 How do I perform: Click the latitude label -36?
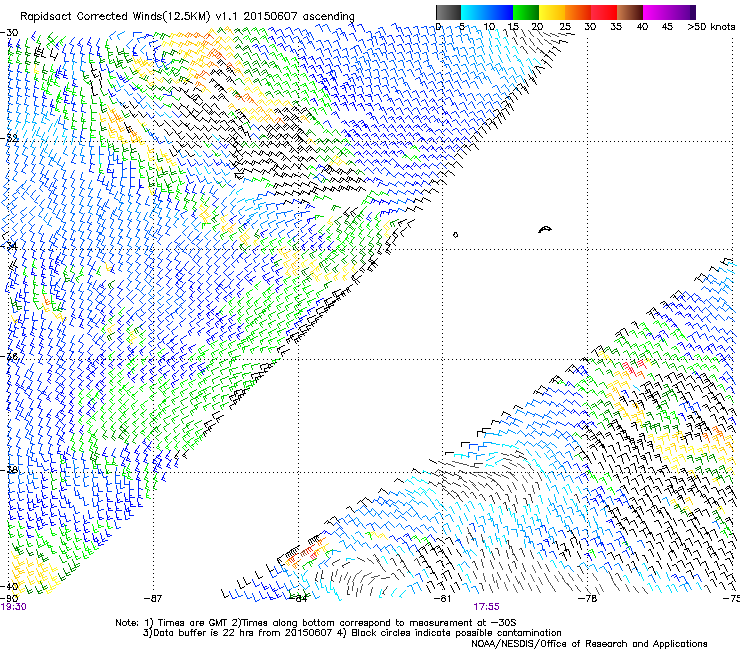click(9, 356)
